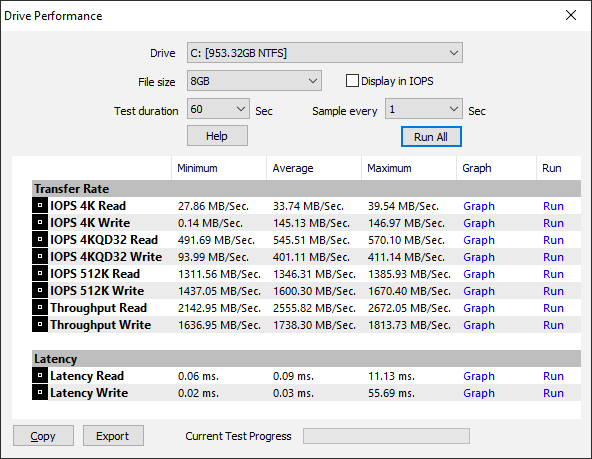Image resolution: width=592 pixels, height=459 pixels.
Task: Open Graph for IOPS 512K Write
Action: (479, 291)
